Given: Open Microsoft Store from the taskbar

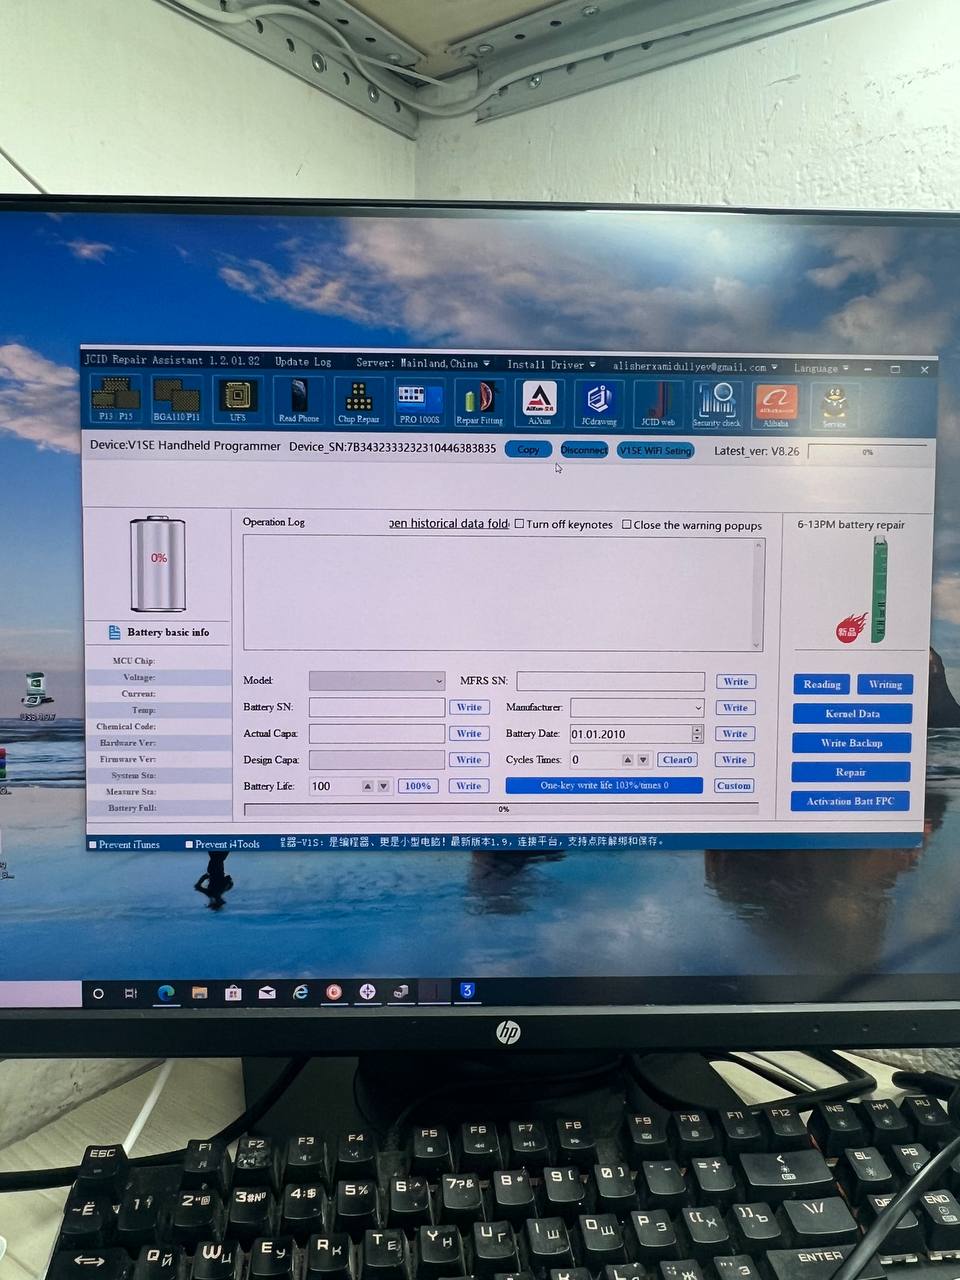Looking at the screenshot, I should click(x=233, y=992).
